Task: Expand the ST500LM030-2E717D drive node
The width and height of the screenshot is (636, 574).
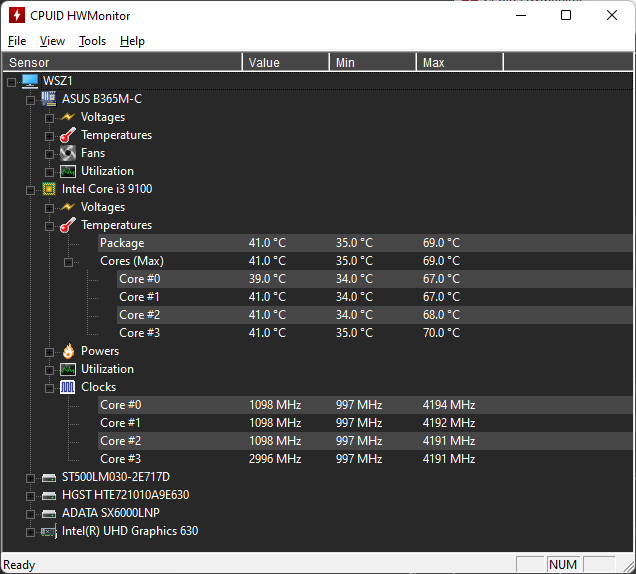Action: coord(30,479)
